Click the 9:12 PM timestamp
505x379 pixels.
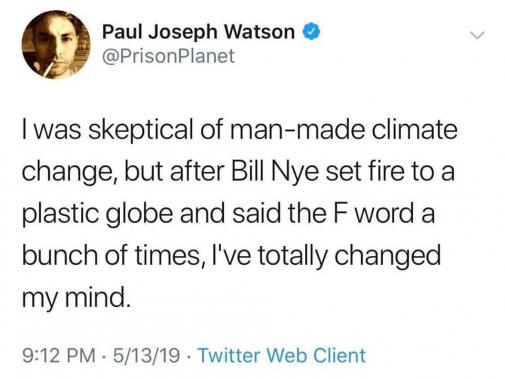(59, 356)
